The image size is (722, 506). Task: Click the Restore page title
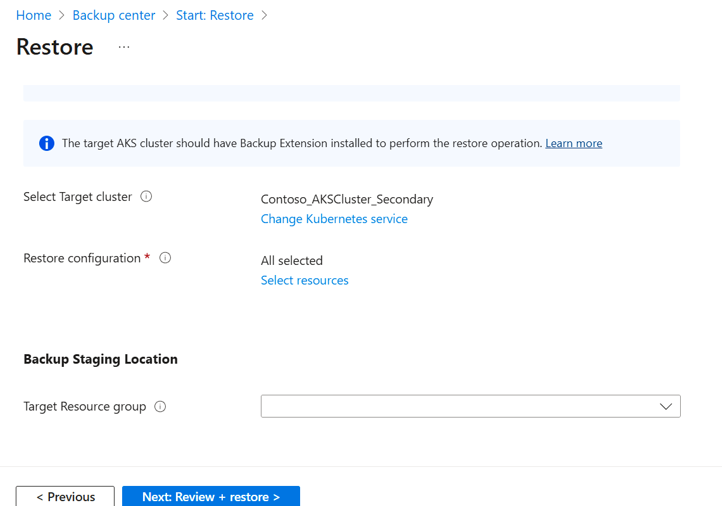[x=55, y=47]
